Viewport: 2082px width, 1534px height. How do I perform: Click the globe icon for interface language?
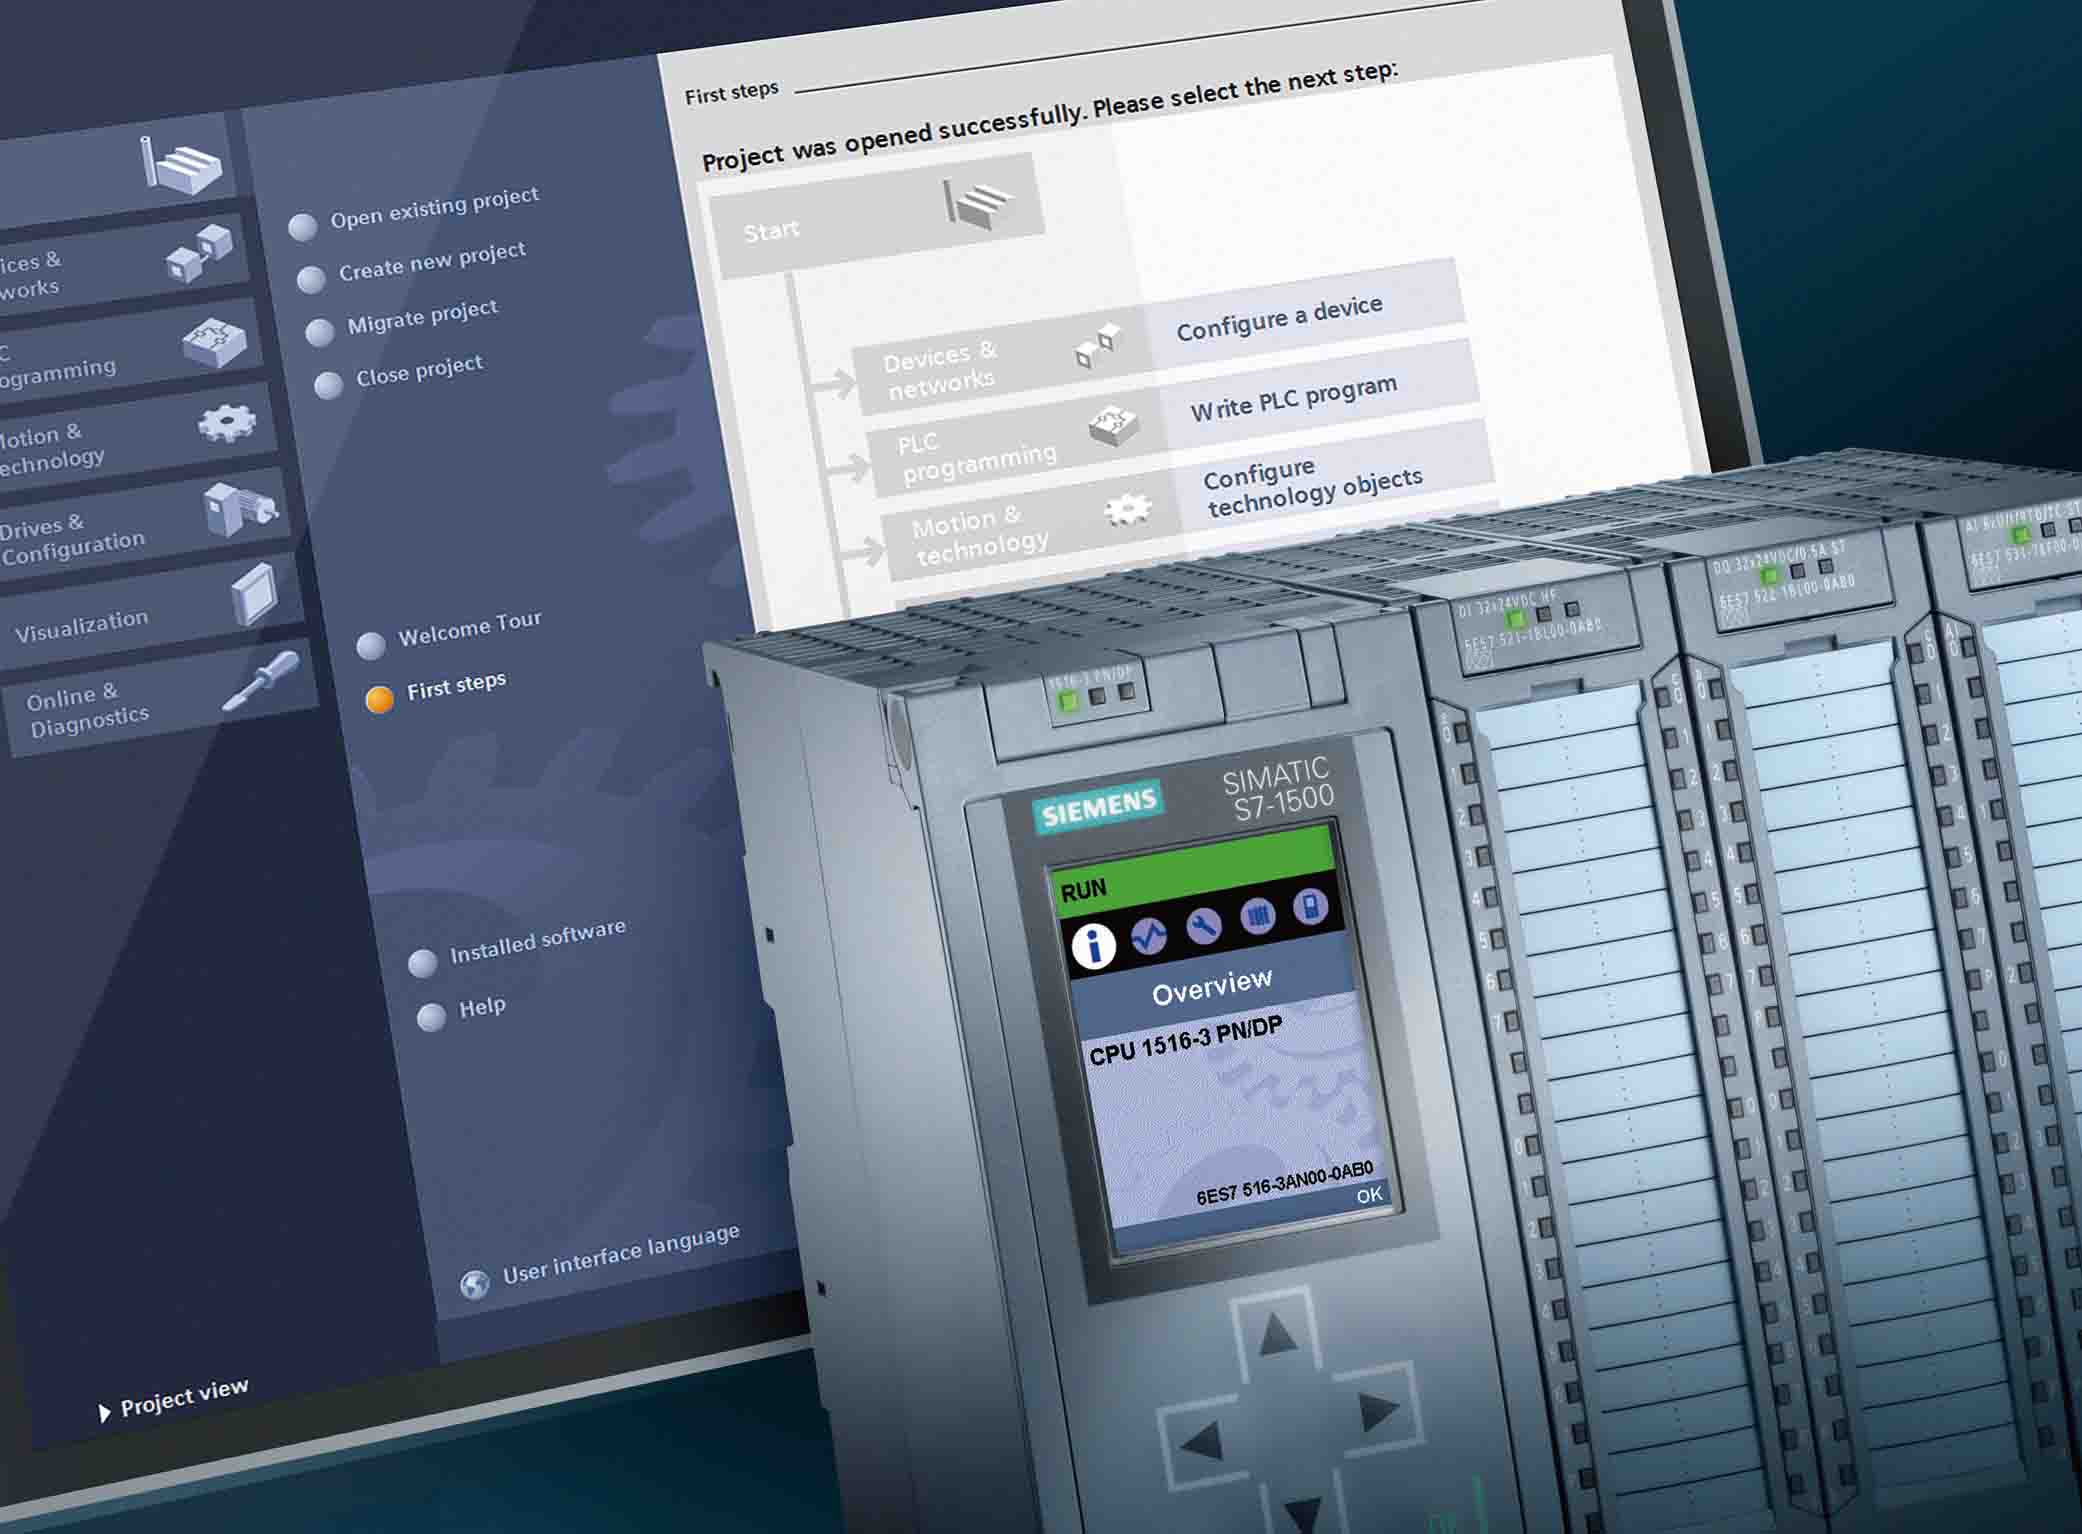click(x=474, y=1283)
